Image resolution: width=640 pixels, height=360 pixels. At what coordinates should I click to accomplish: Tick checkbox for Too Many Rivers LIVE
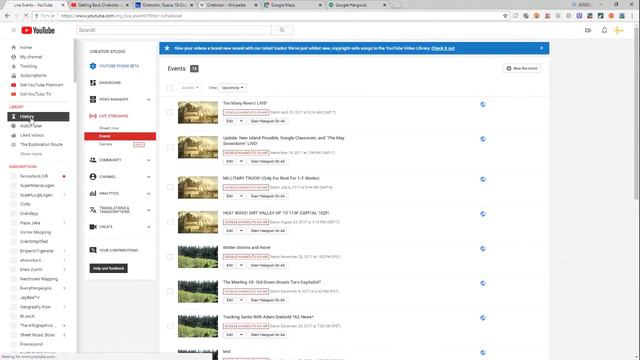[170, 112]
